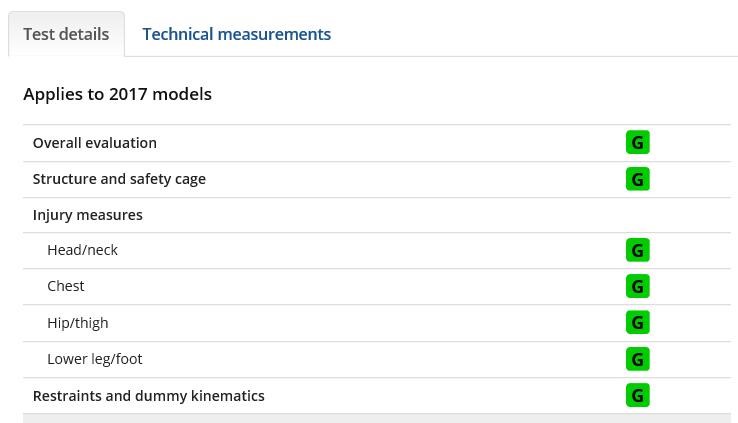The width and height of the screenshot is (738, 423).
Task: Select the Test details tab
Action: [66, 34]
